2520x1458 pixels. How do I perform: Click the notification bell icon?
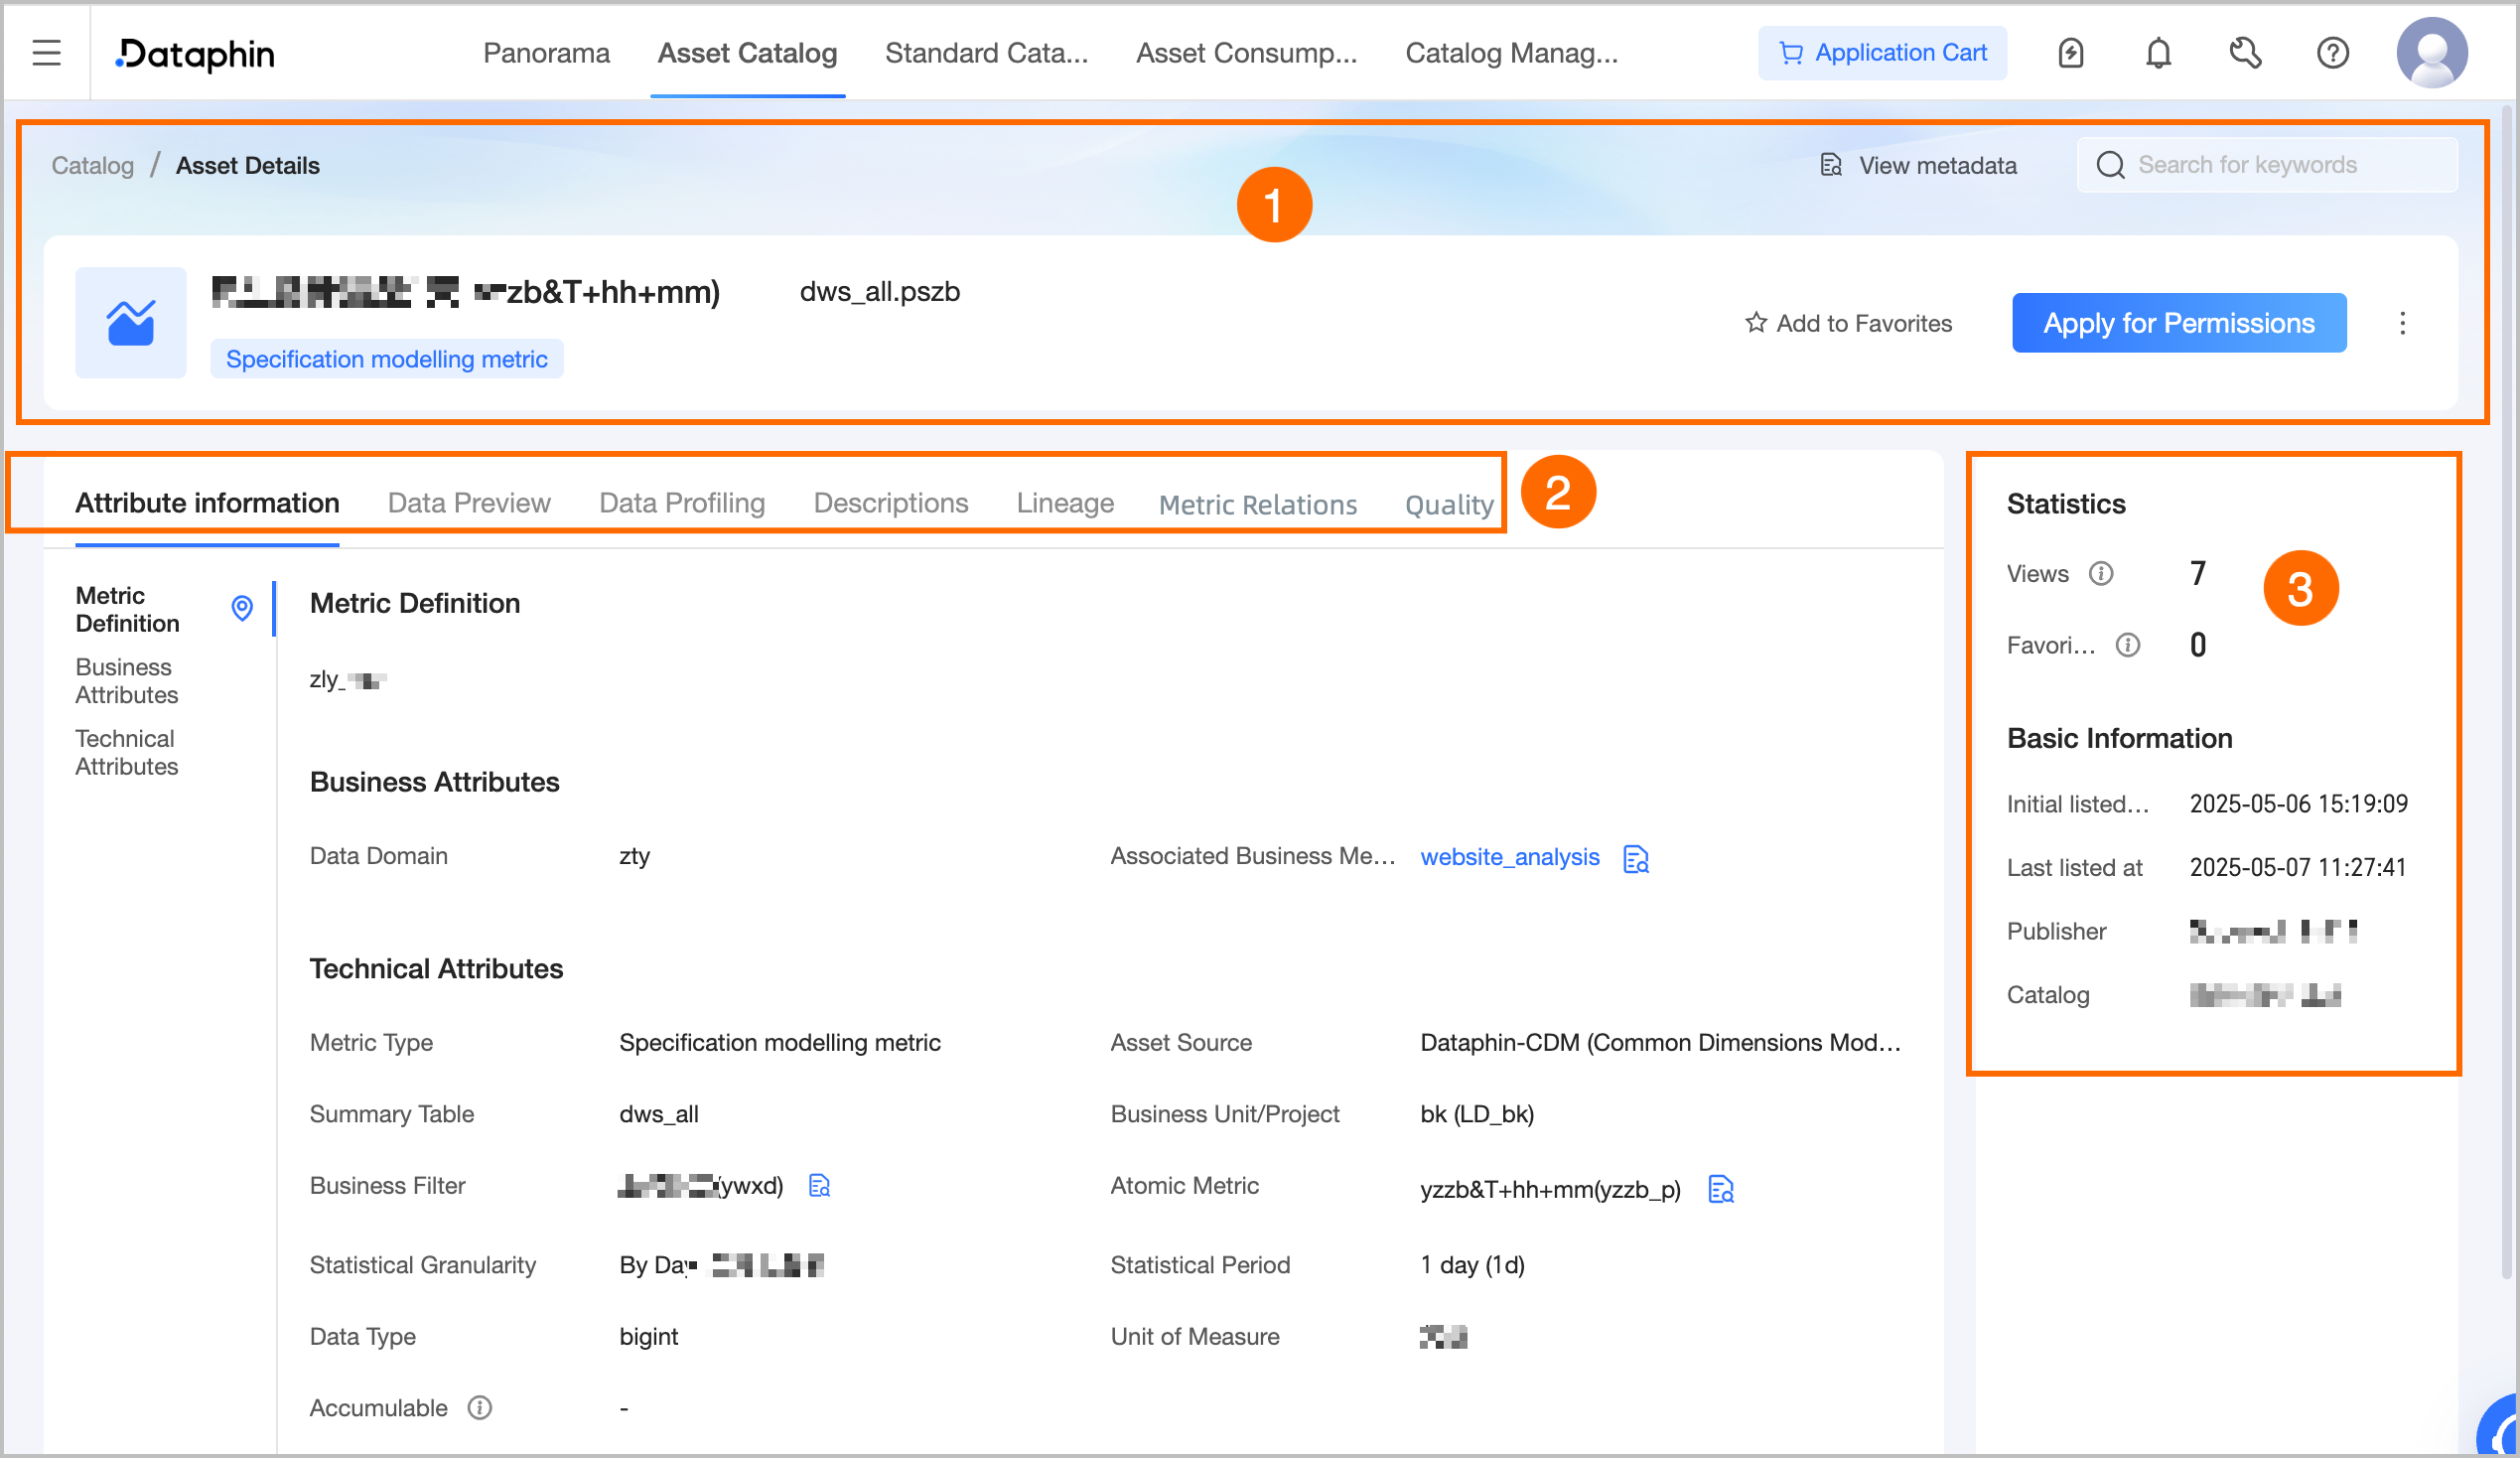coord(2158,53)
